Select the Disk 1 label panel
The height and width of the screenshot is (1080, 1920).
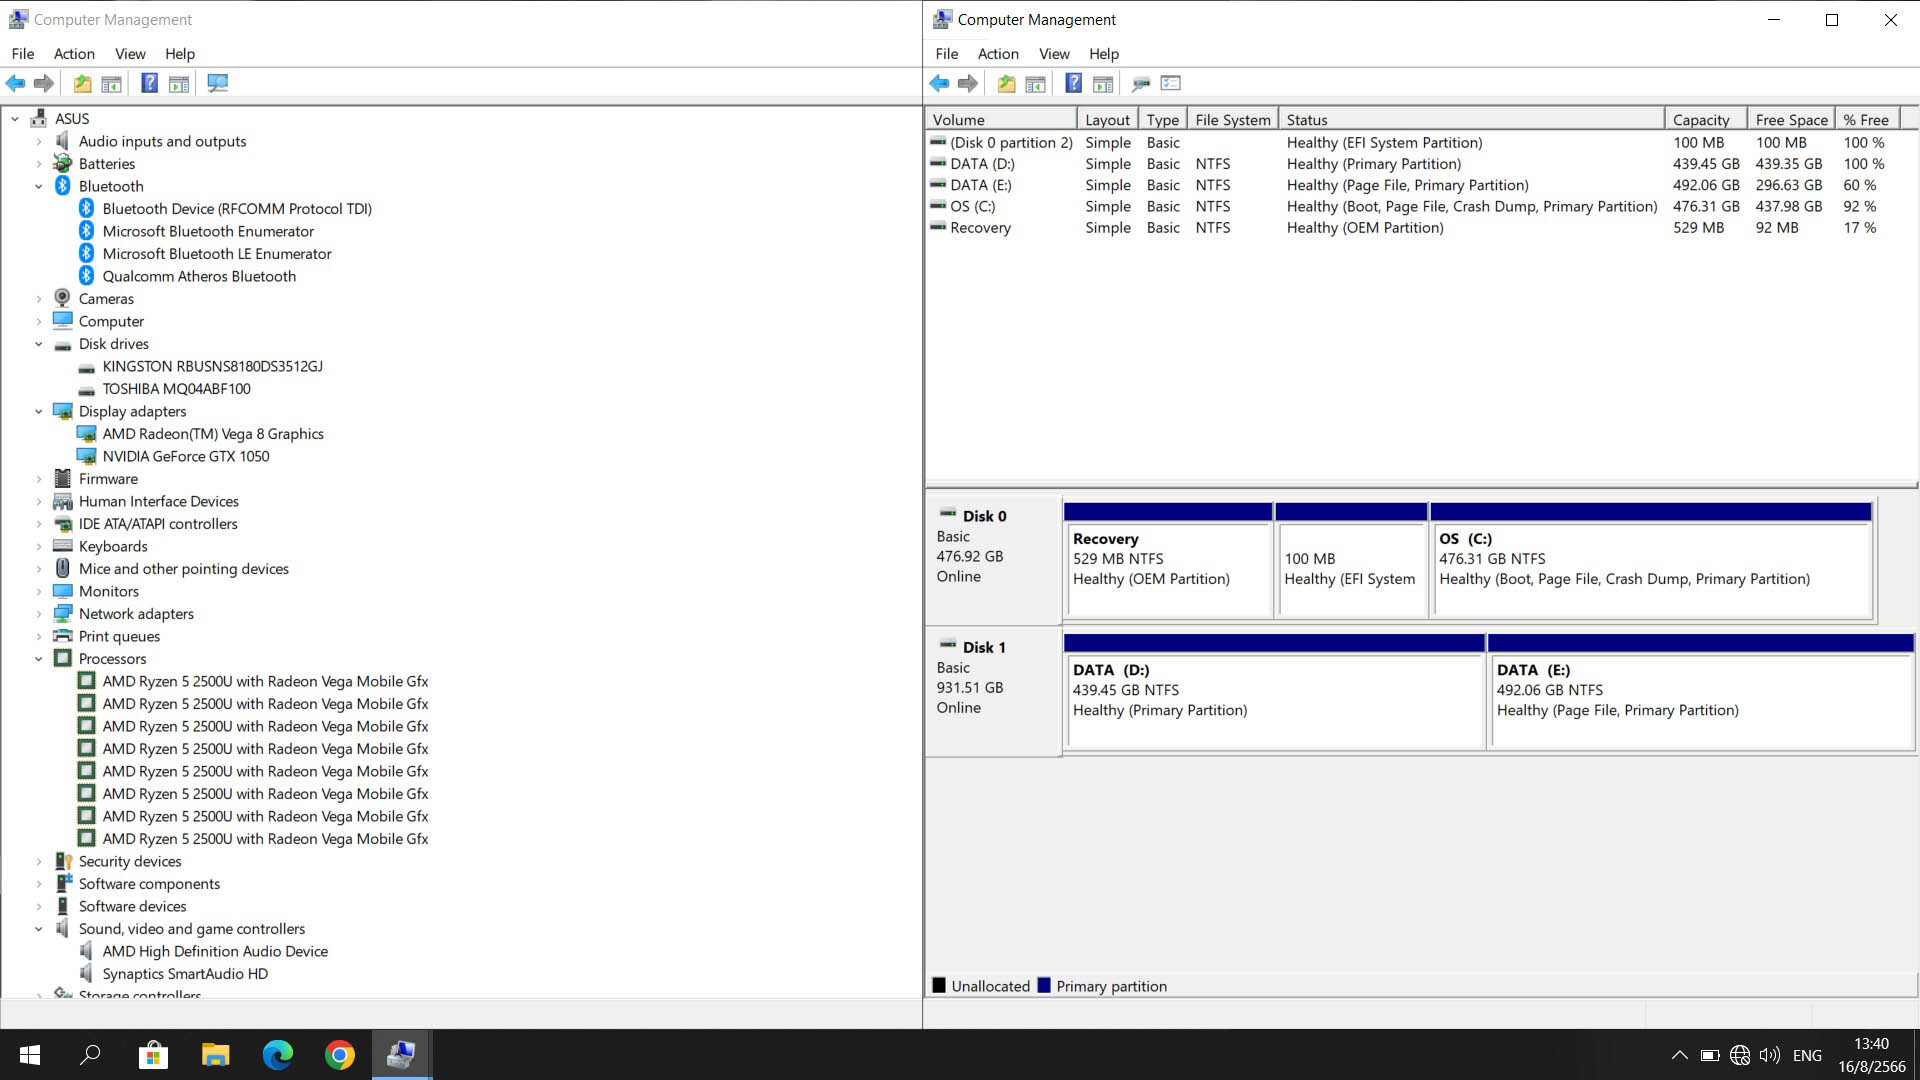[x=993, y=692]
